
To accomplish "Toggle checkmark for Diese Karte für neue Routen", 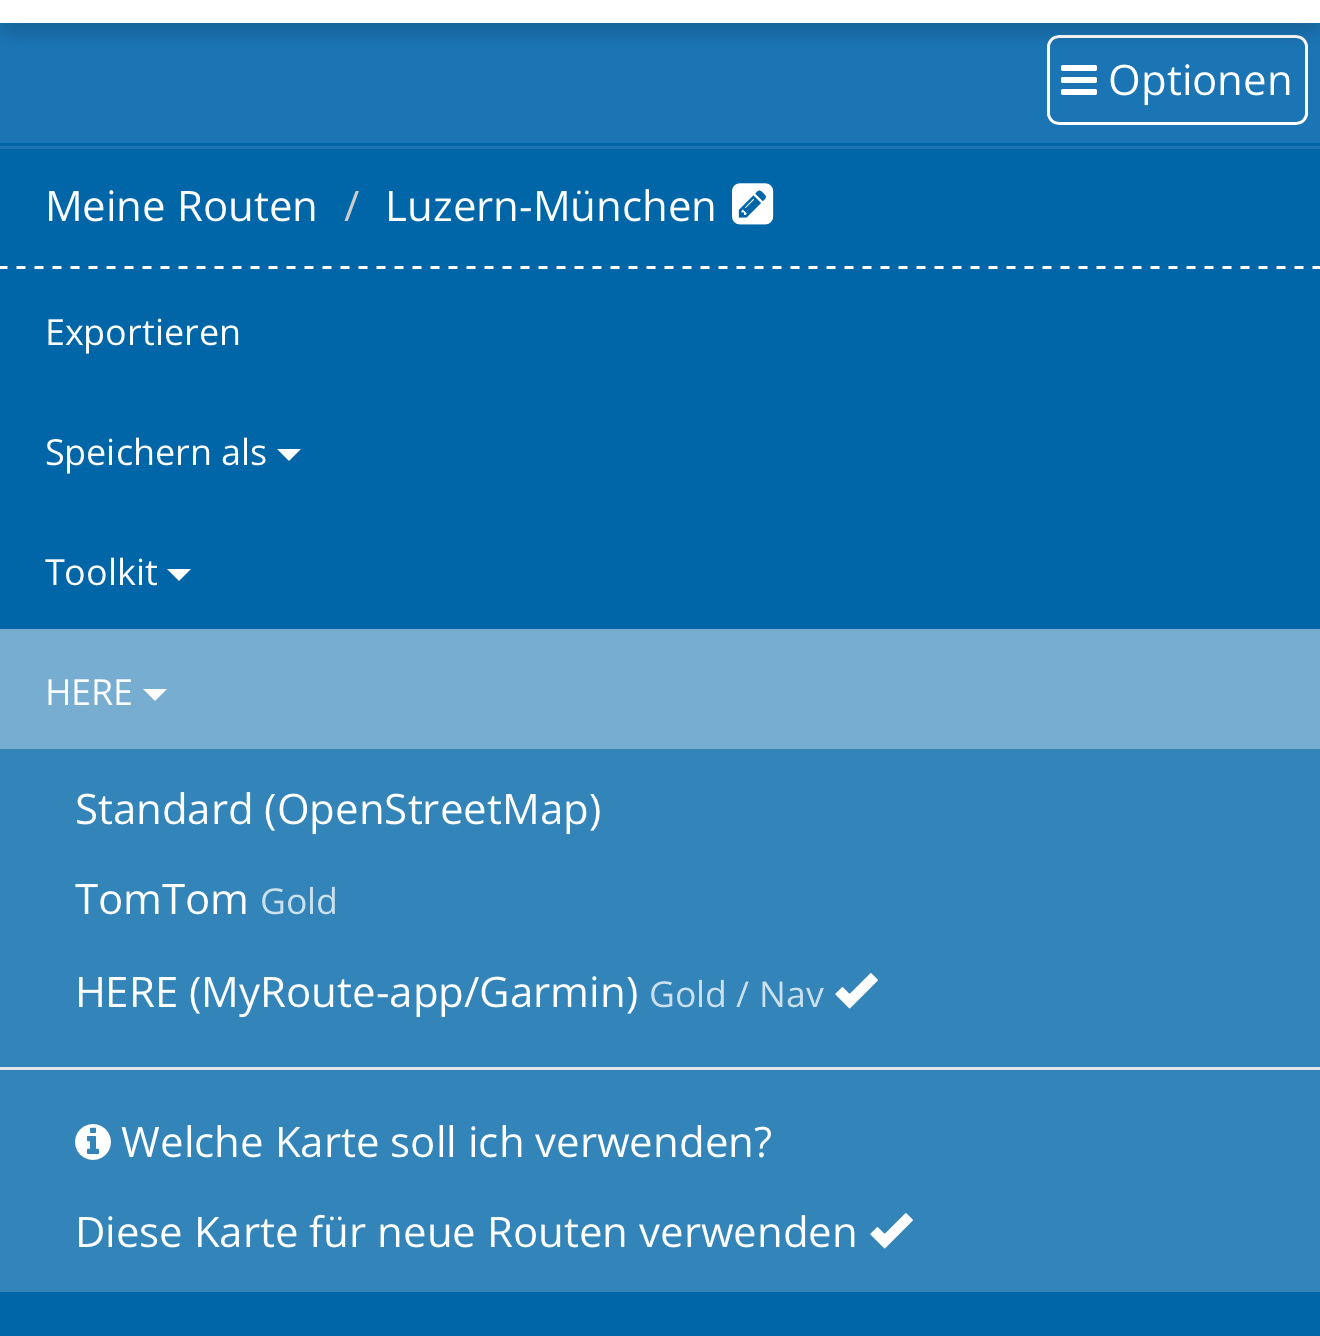I will [x=892, y=1231].
